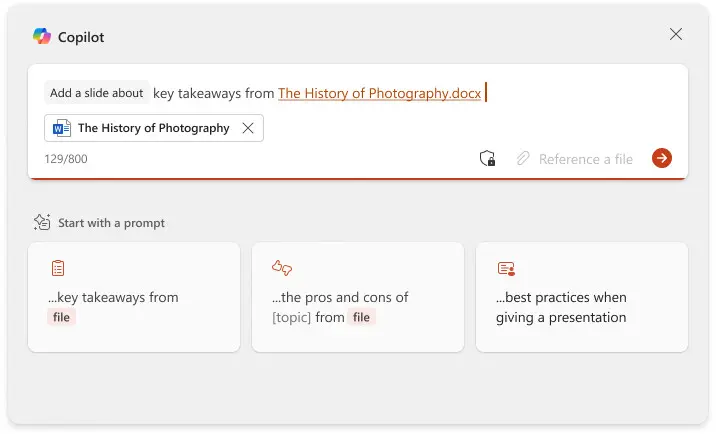Click the clipboard icon on key takeaways card
This screenshot has height=436, width=716.
(58, 268)
